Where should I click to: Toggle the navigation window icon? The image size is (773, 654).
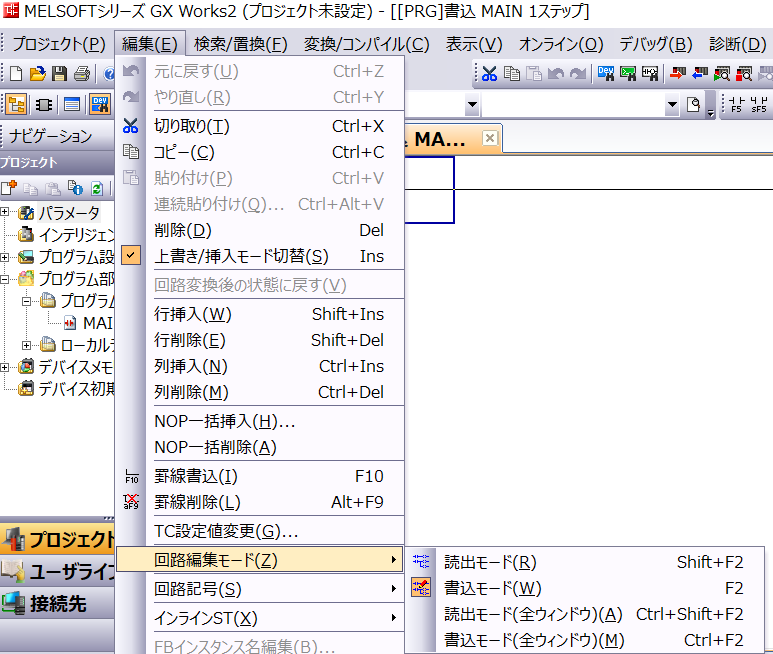(16, 104)
